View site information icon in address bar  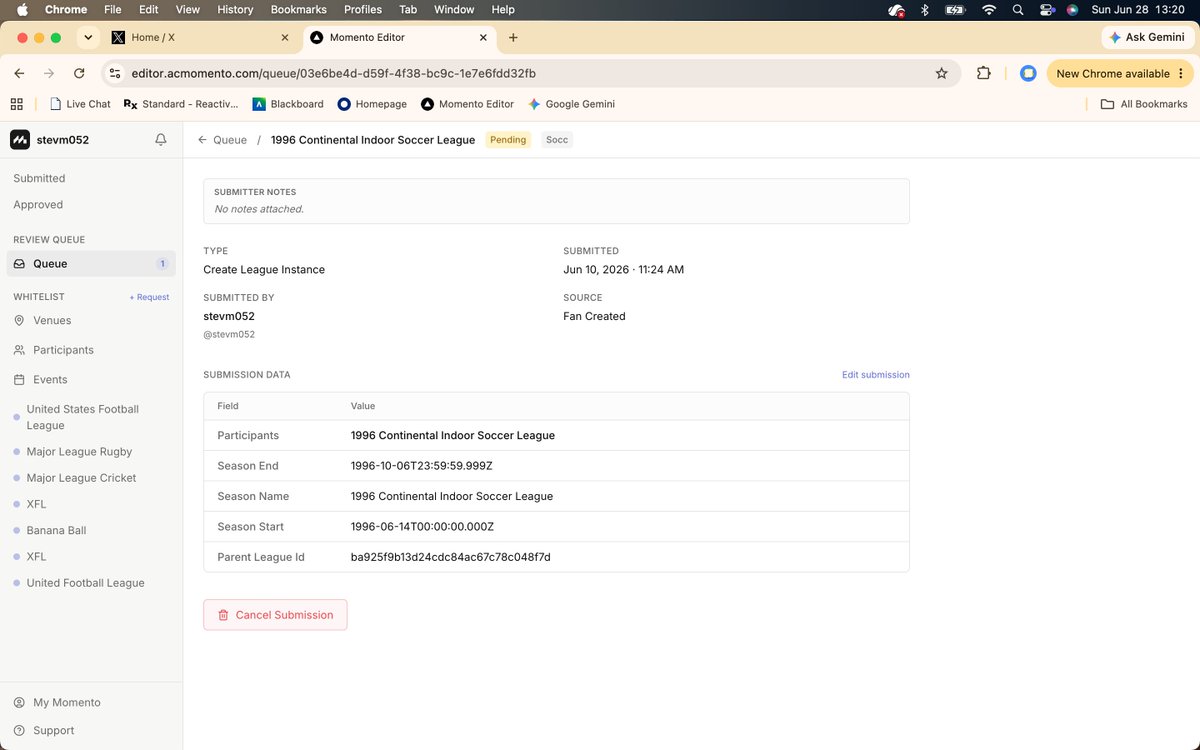coord(115,73)
